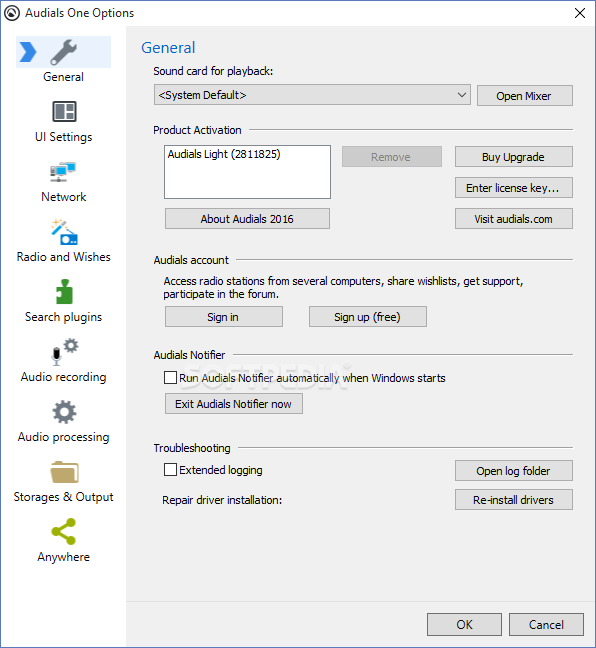Click Exit Audials Notifier now button
The width and height of the screenshot is (596, 648).
[x=234, y=404]
